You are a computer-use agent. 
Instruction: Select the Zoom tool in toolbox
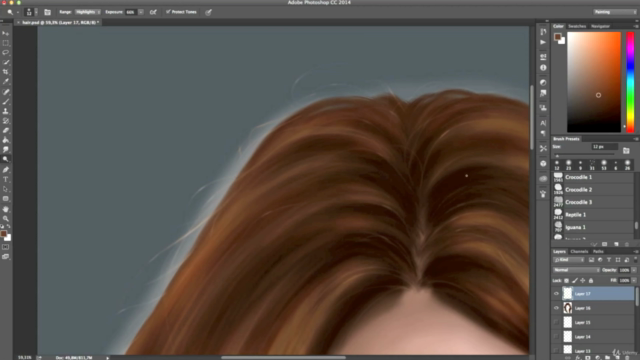click(6, 219)
